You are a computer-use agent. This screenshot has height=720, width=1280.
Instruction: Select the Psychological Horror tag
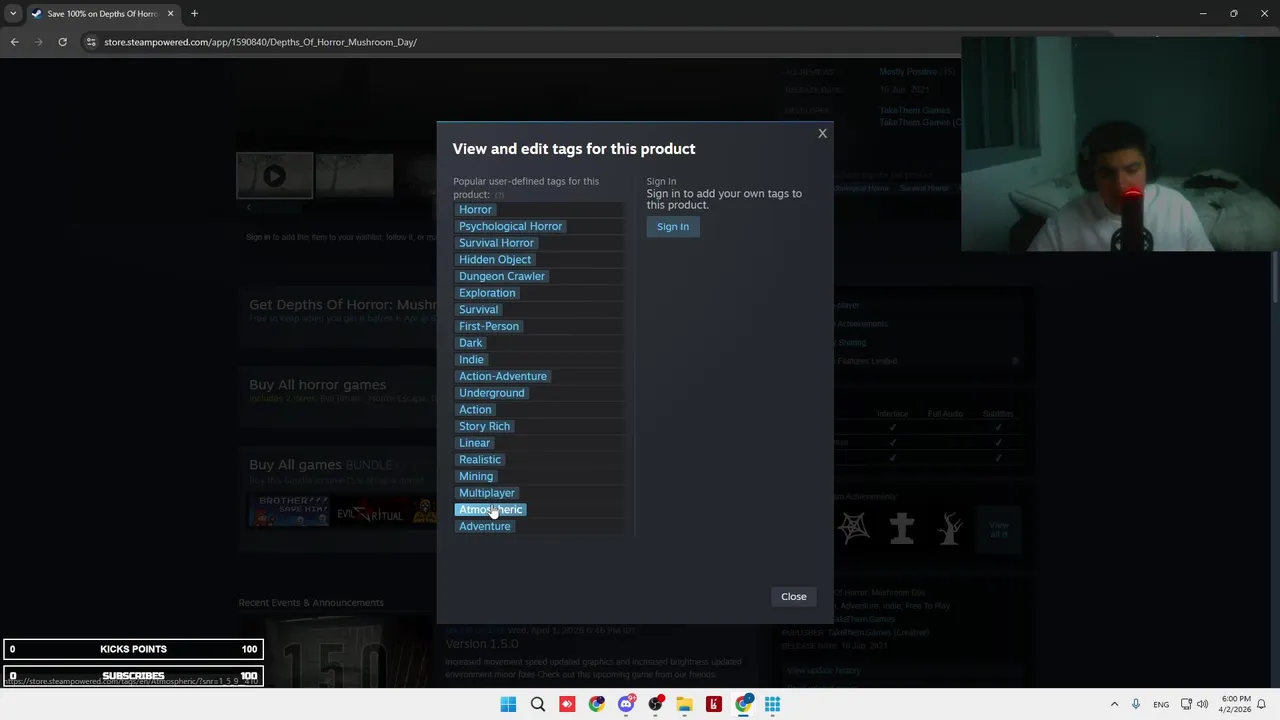pos(510,226)
